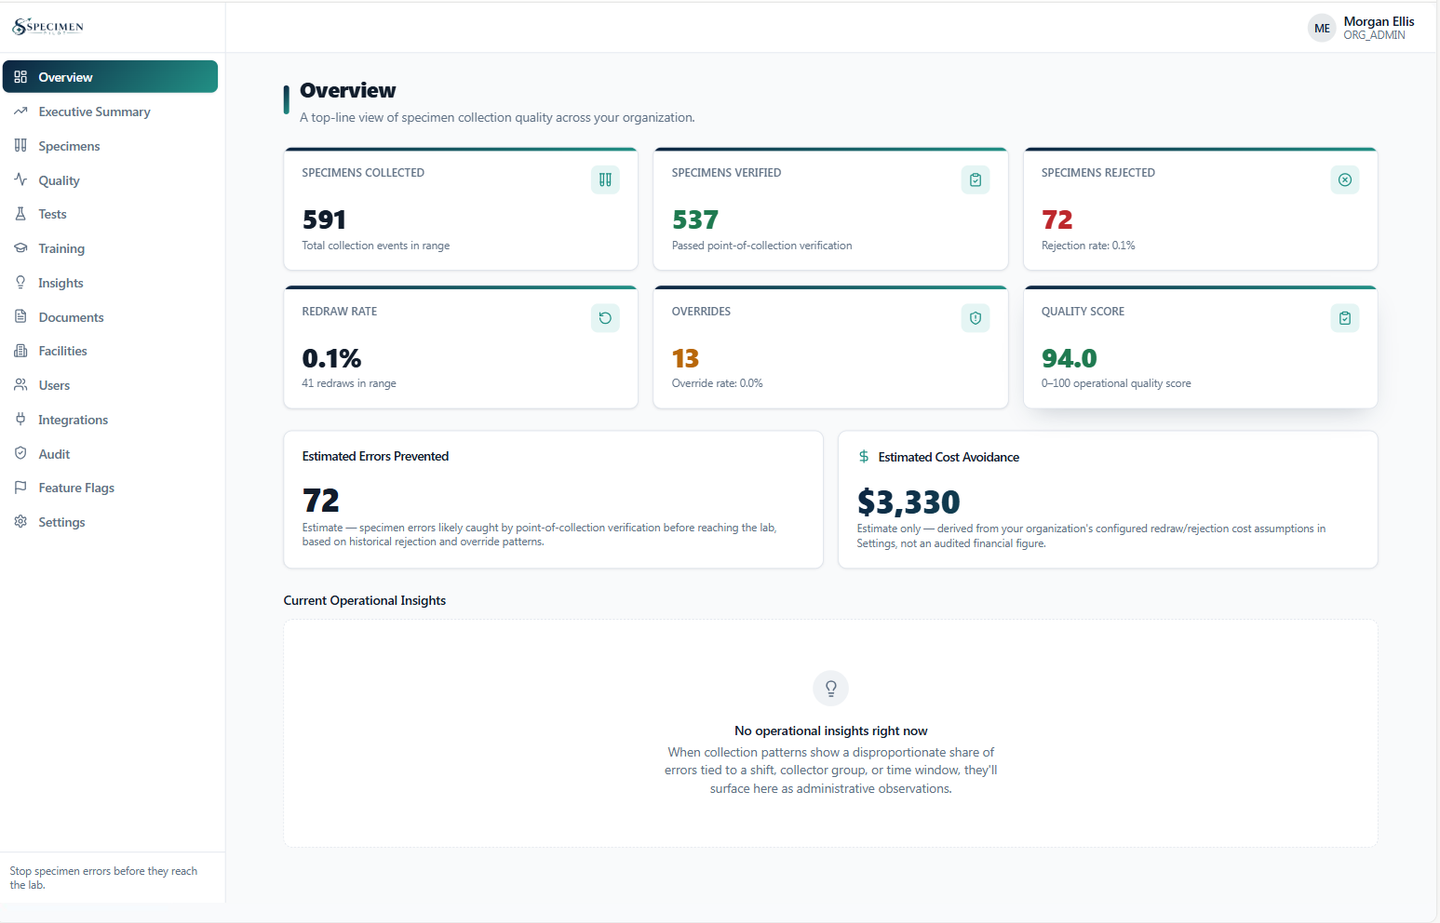Click the "Rejection rate: 0.1%" text
The image size is (1440, 923).
pos(1088,245)
